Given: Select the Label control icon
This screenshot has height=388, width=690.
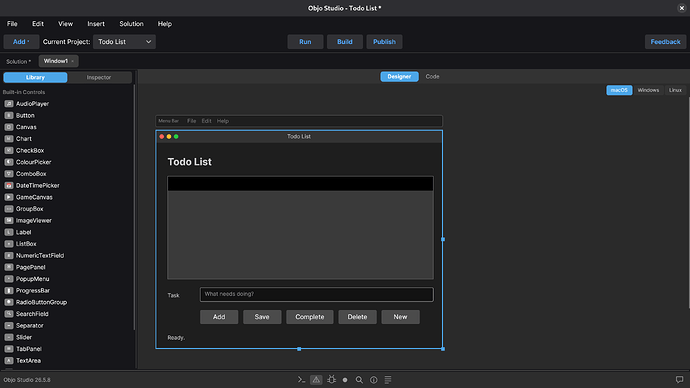Looking at the screenshot, I should pos(9,232).
